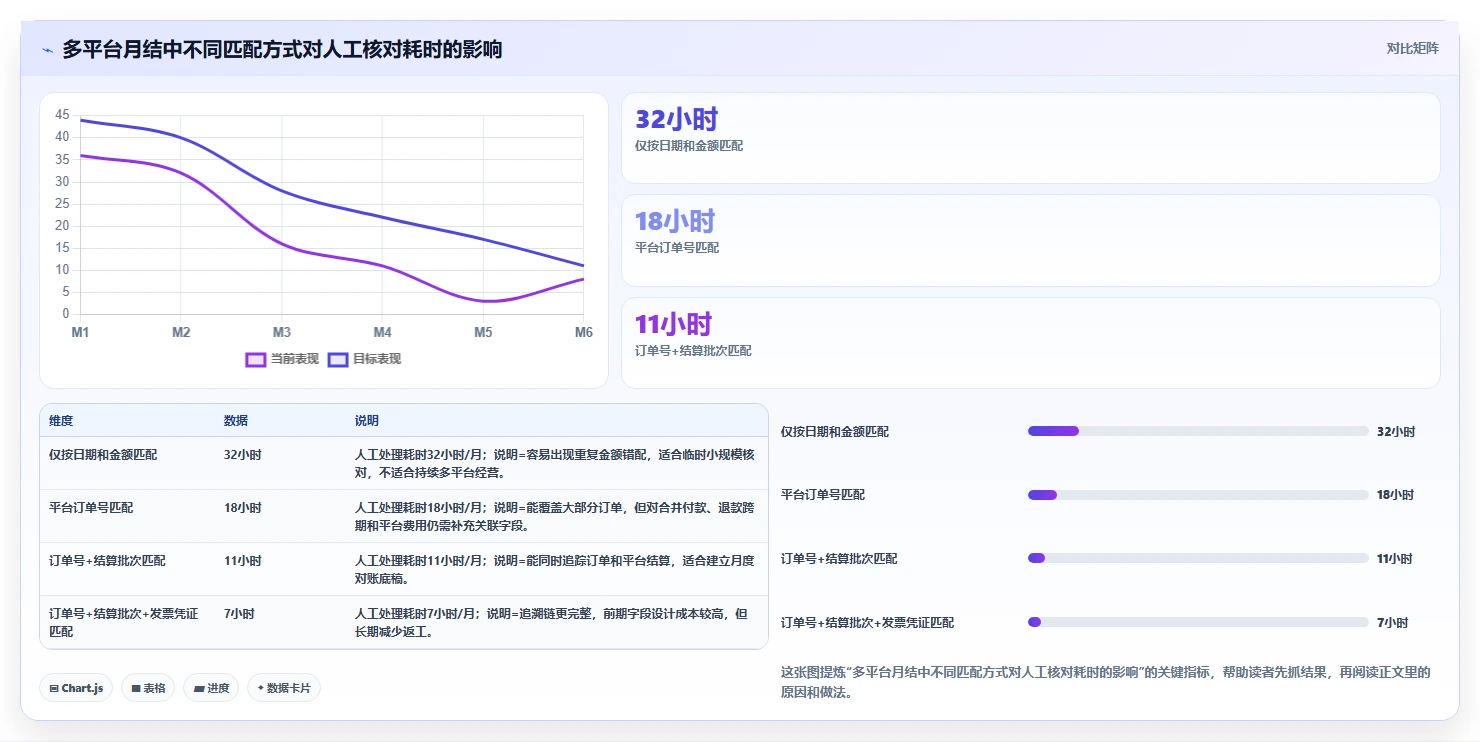
Task: Click the 7小时 table cell
Action: pyautogui.click(x=239, y=613)
